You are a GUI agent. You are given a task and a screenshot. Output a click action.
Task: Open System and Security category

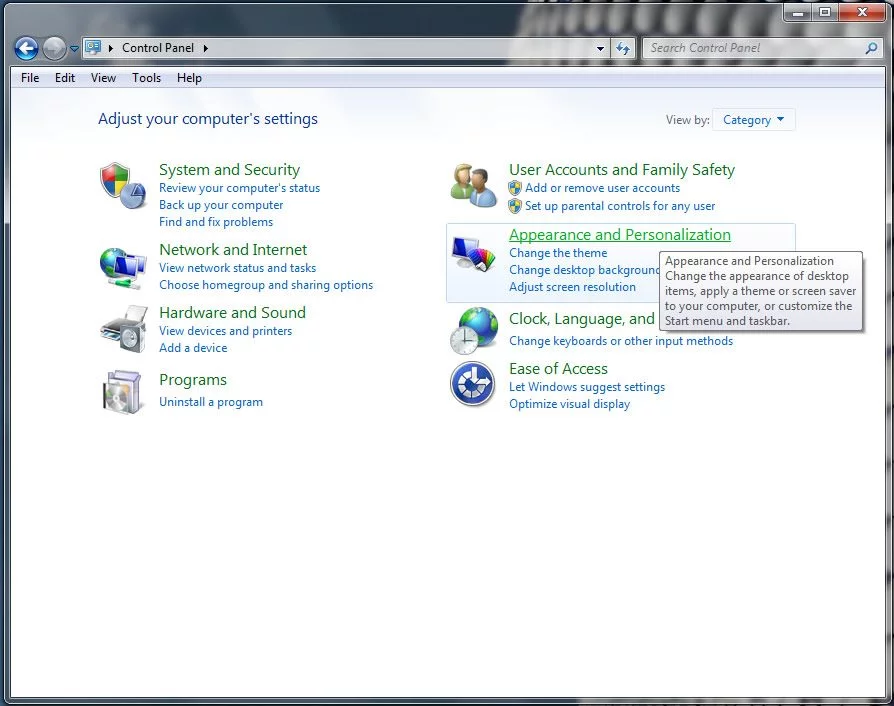(x=229, y=170)
